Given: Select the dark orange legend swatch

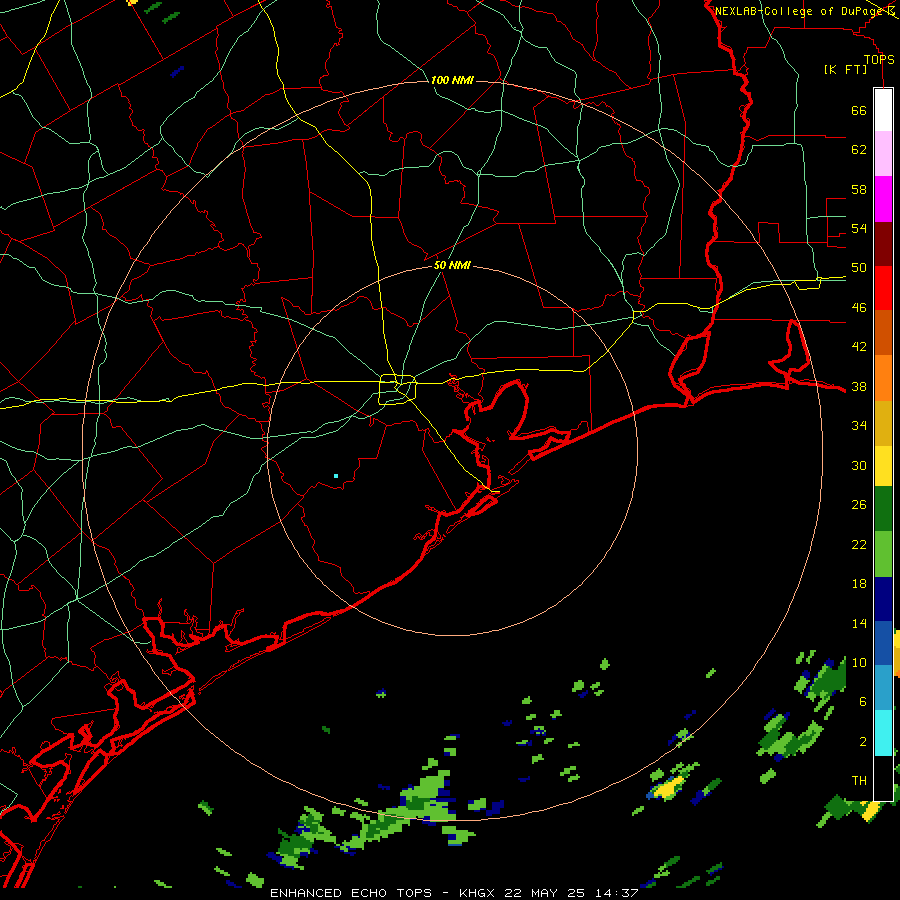Looking at the screenshot, I should click(x=883, y=333).
